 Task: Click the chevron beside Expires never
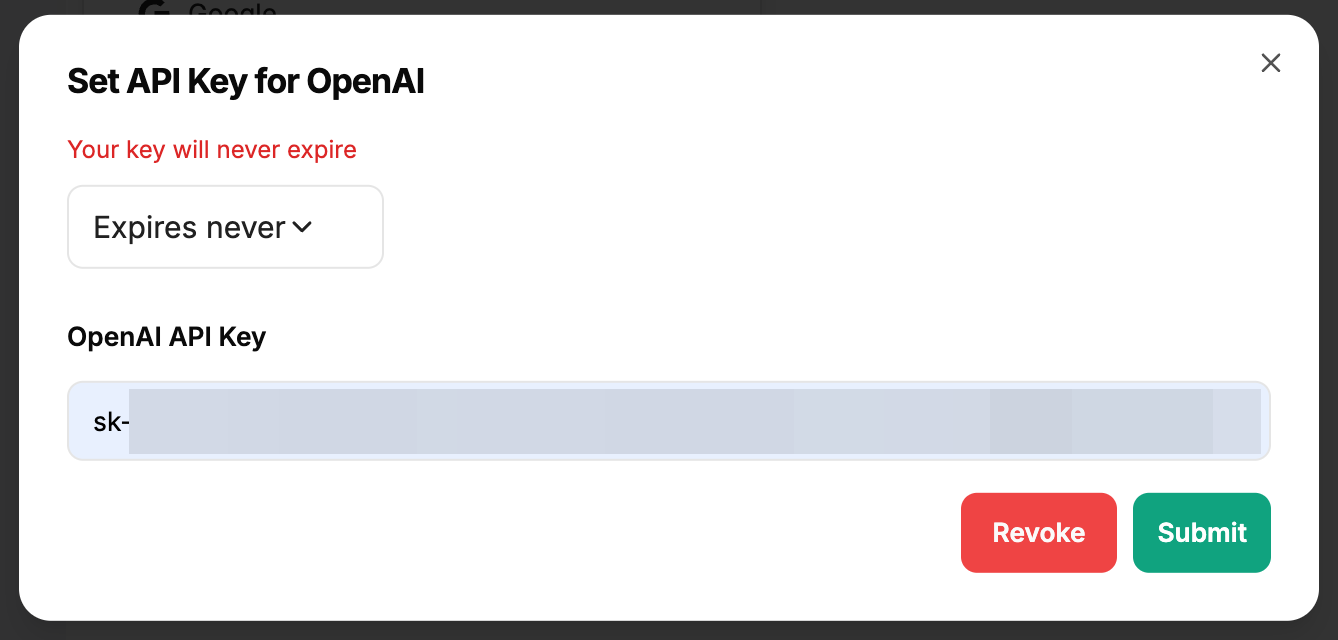coord(302,227)
